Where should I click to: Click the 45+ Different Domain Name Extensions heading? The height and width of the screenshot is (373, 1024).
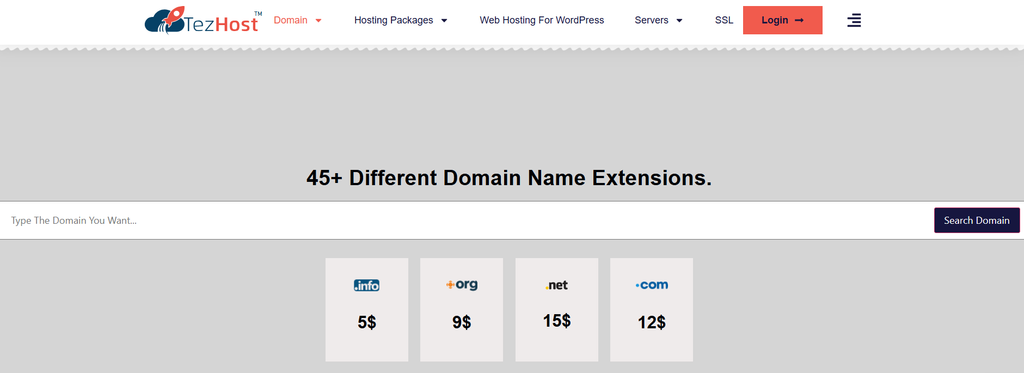[x=509, y=178]
